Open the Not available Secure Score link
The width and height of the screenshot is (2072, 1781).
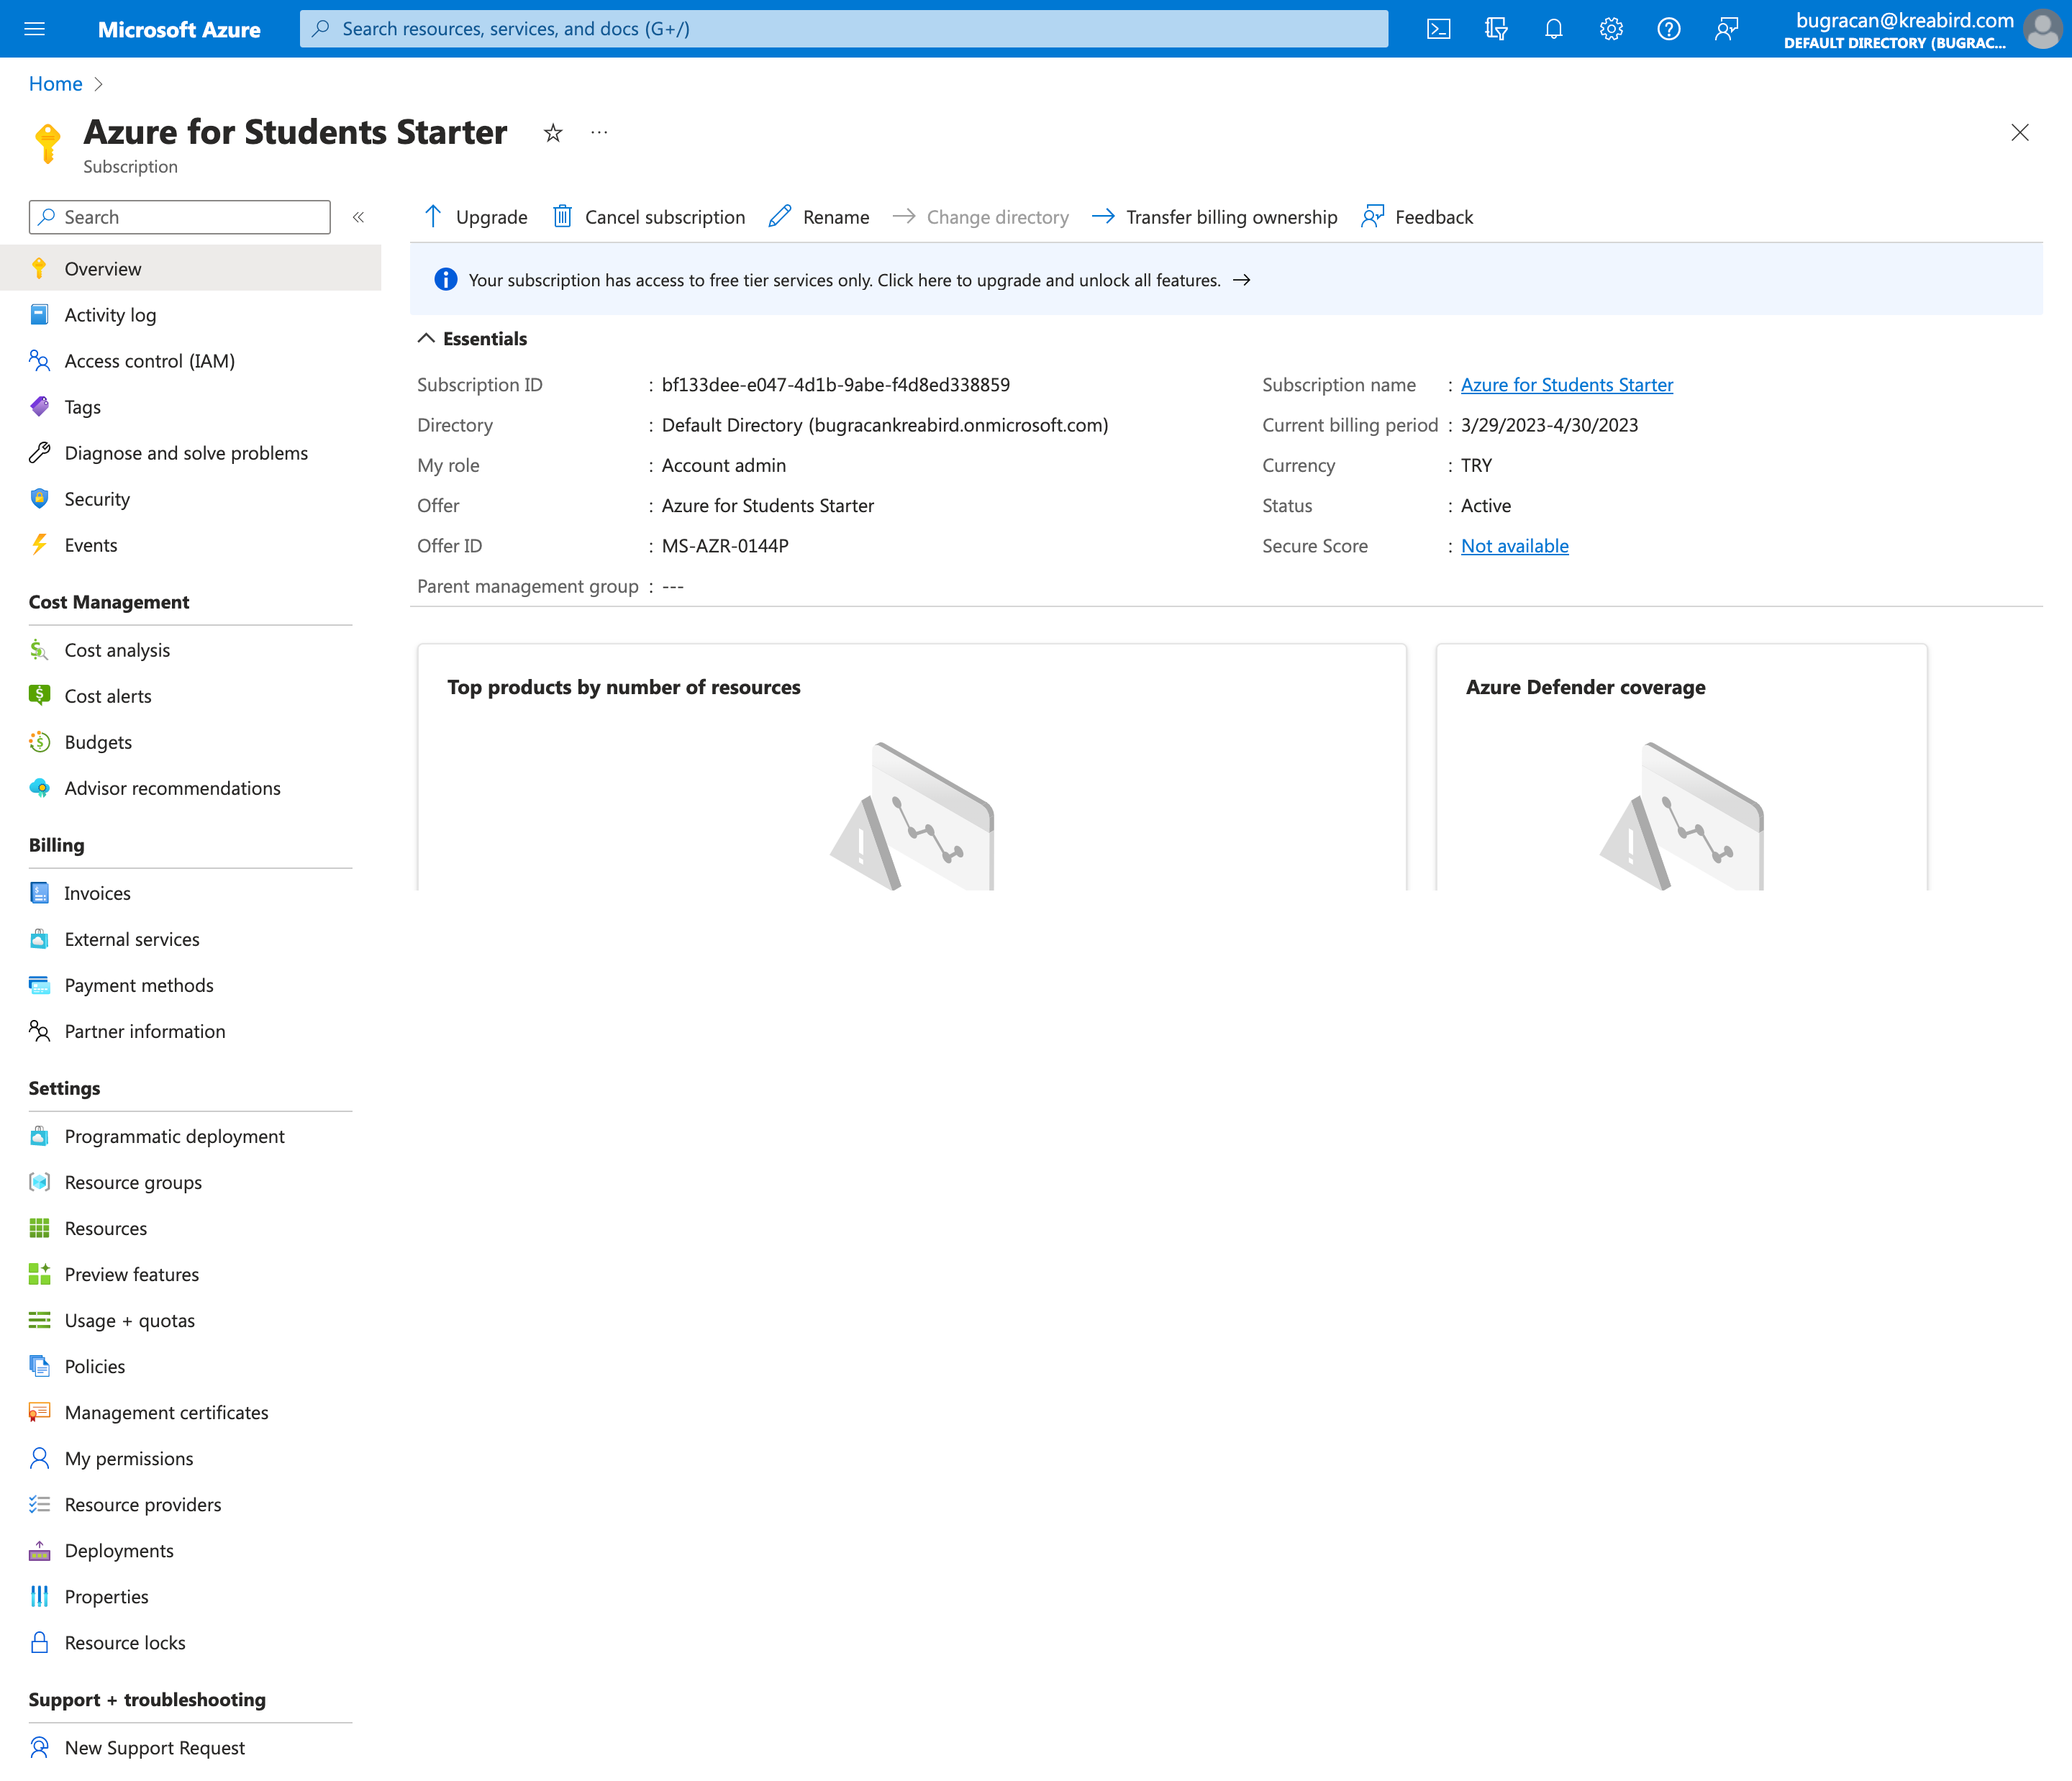pos(1515,546)
